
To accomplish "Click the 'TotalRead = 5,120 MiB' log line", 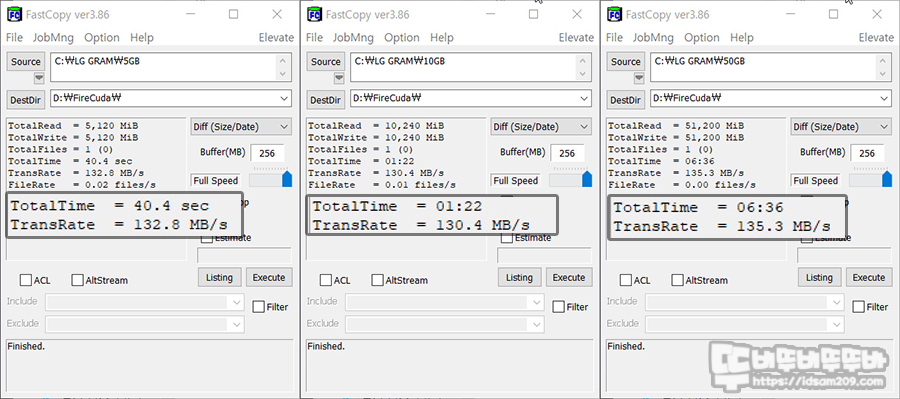I will (73, 126).
